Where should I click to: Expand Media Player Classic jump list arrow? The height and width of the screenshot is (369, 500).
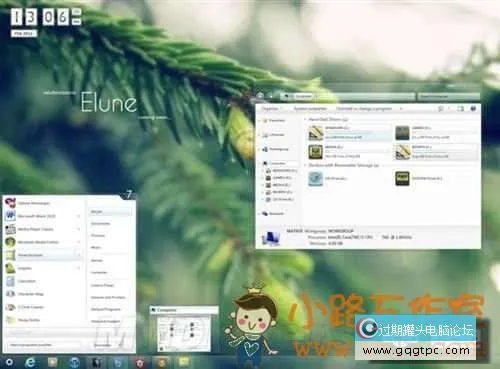coord(79,229)
